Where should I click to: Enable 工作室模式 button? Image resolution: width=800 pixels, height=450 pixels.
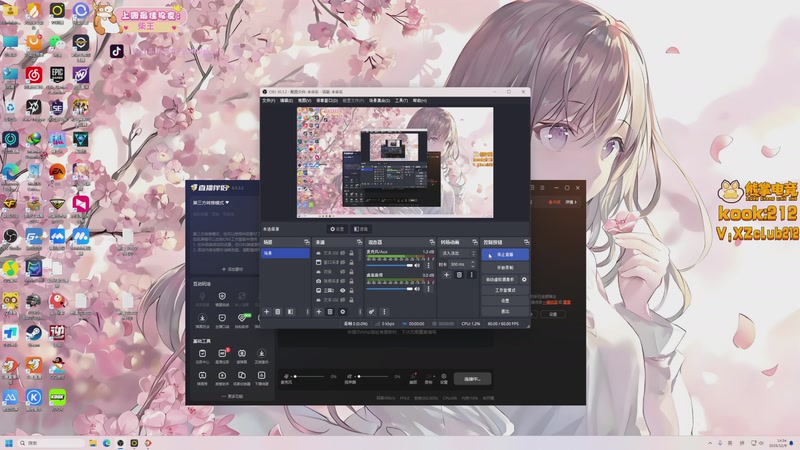click(505, 290)
